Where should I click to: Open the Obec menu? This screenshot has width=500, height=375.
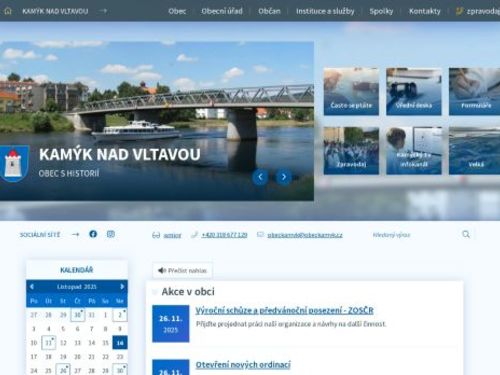point(177,11)
